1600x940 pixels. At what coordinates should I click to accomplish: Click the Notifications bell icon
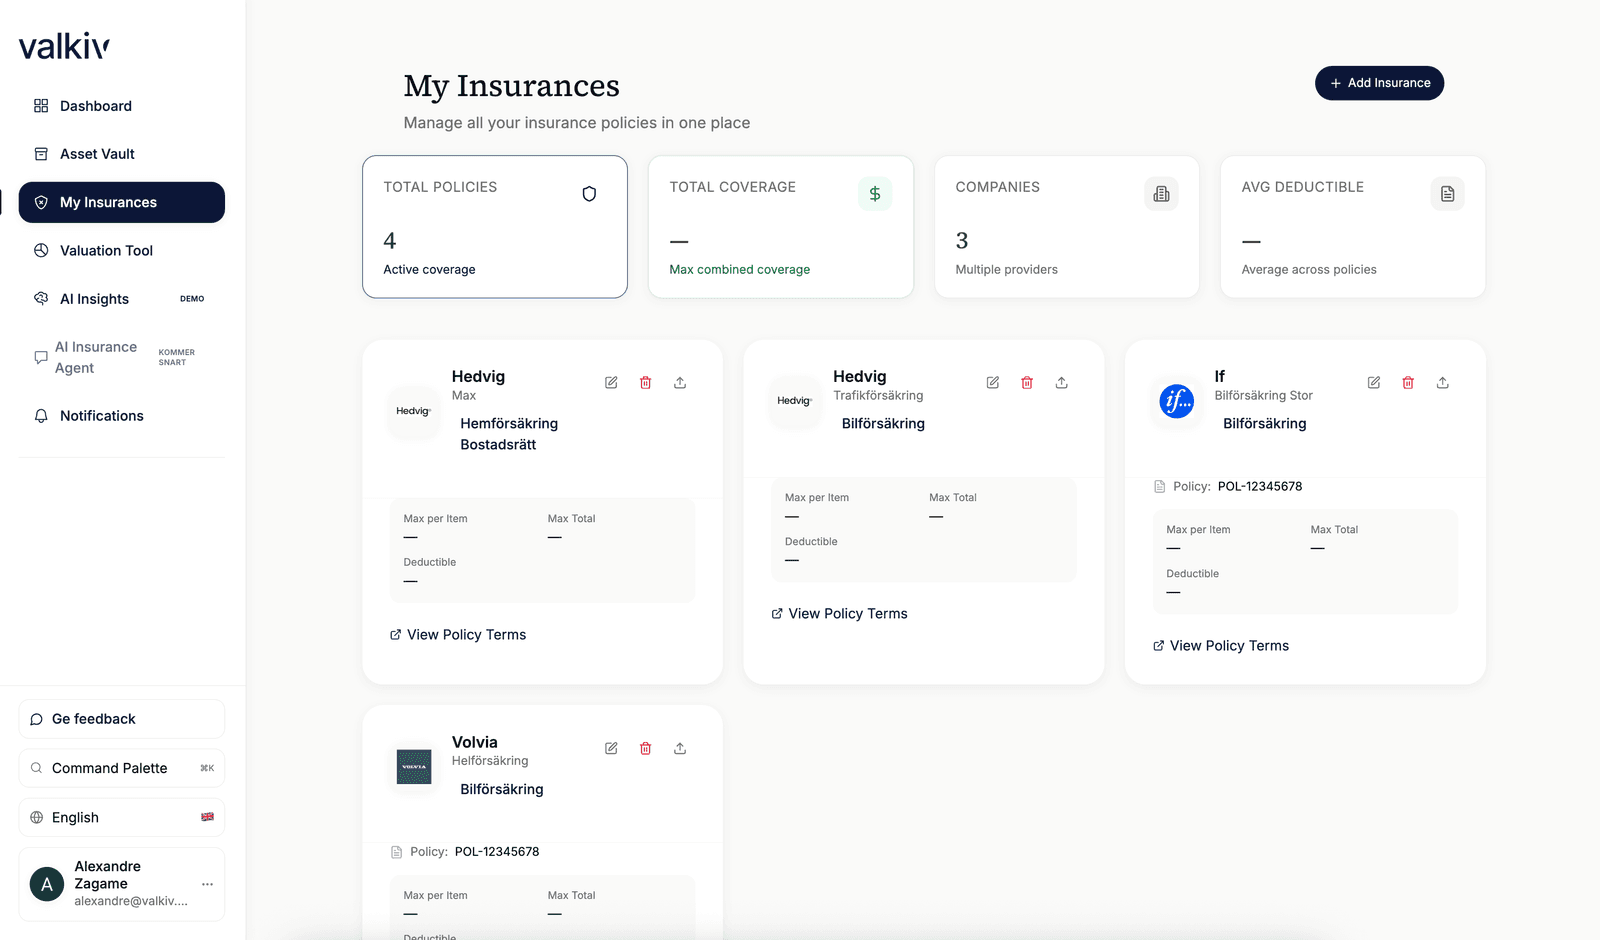tap(40, 415)
